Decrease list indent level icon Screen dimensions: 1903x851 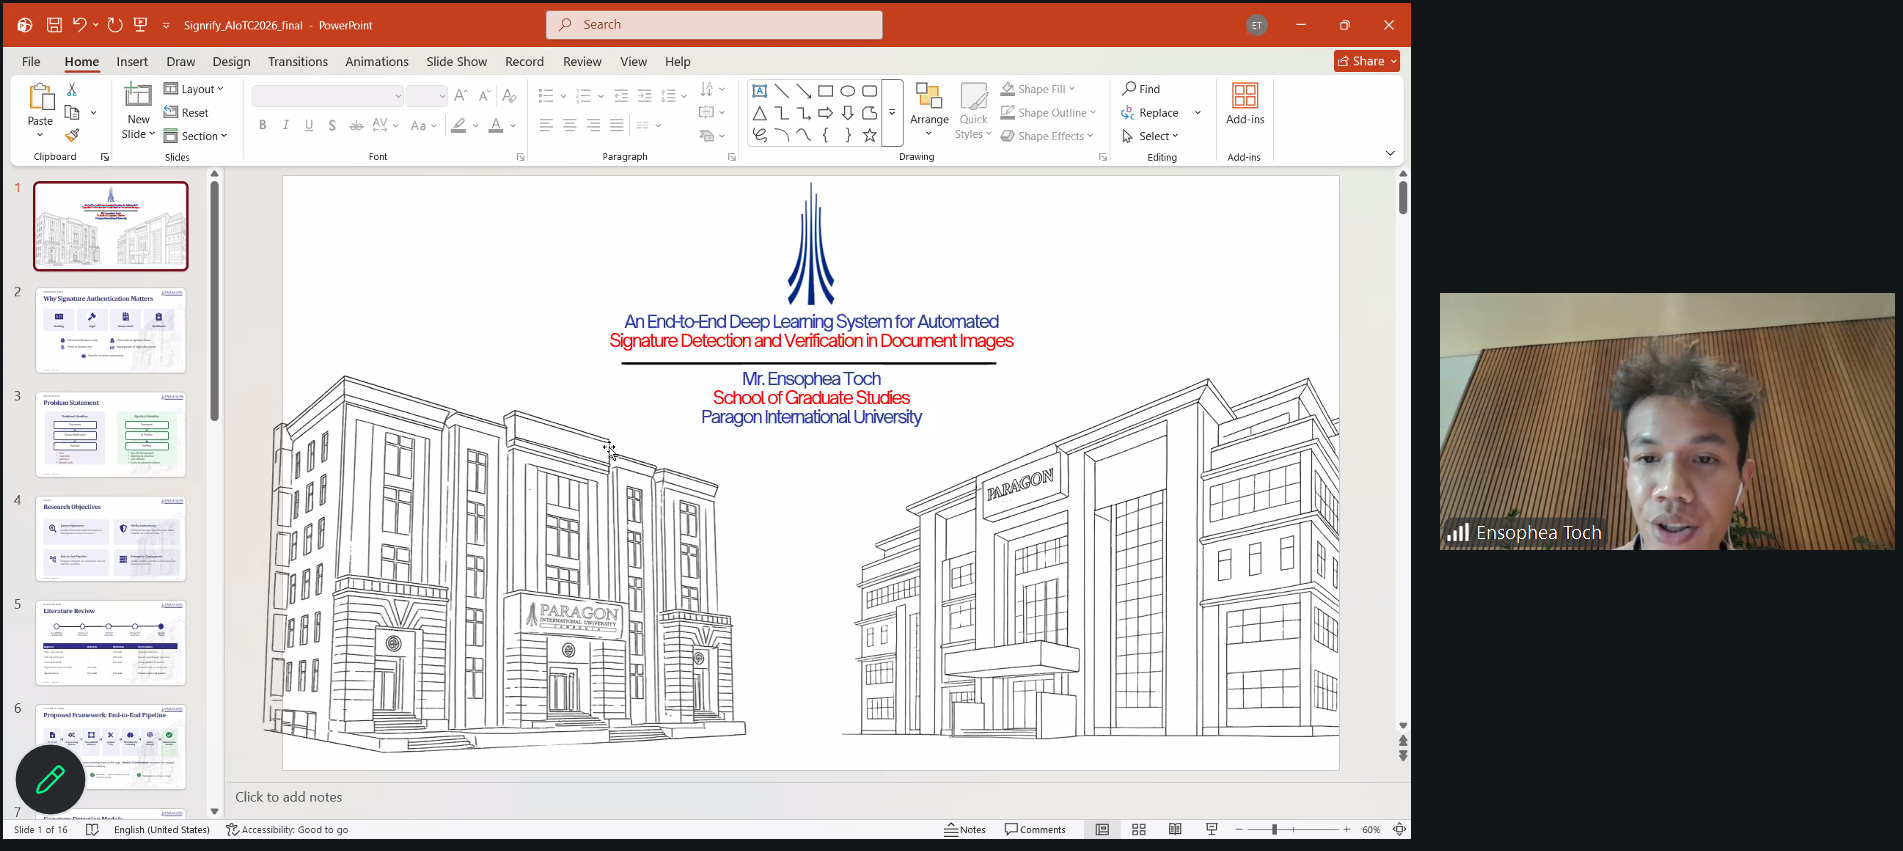(621, 96)
